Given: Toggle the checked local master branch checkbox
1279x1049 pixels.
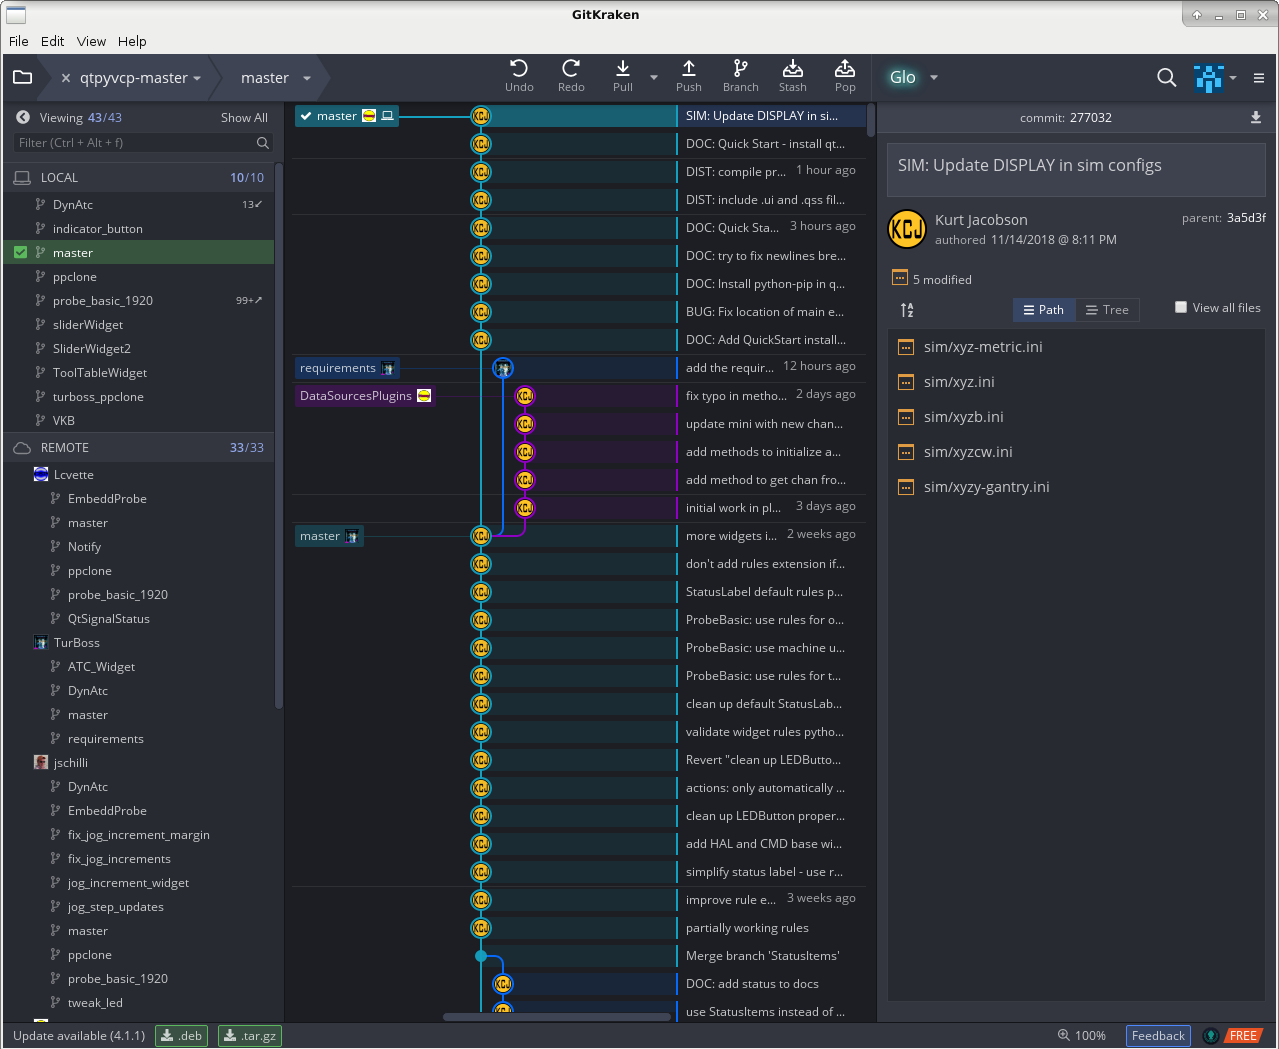Looking at the screenshot, I should coord(20,253).
